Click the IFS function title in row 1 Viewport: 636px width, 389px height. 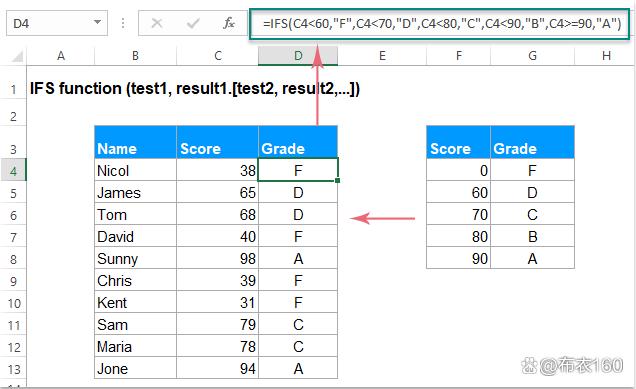195,88
